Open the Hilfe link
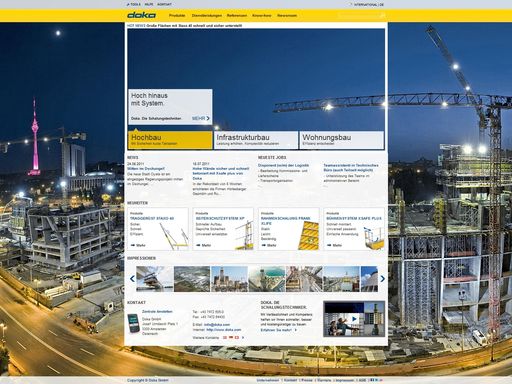The width and height of the screenshot is (512, 384). [x=149, y=4]
